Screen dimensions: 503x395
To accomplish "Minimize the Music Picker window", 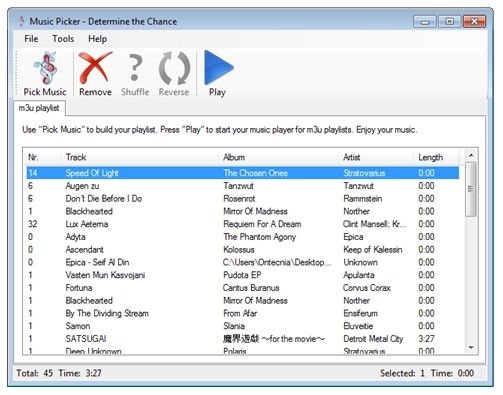I will [425, 22].
